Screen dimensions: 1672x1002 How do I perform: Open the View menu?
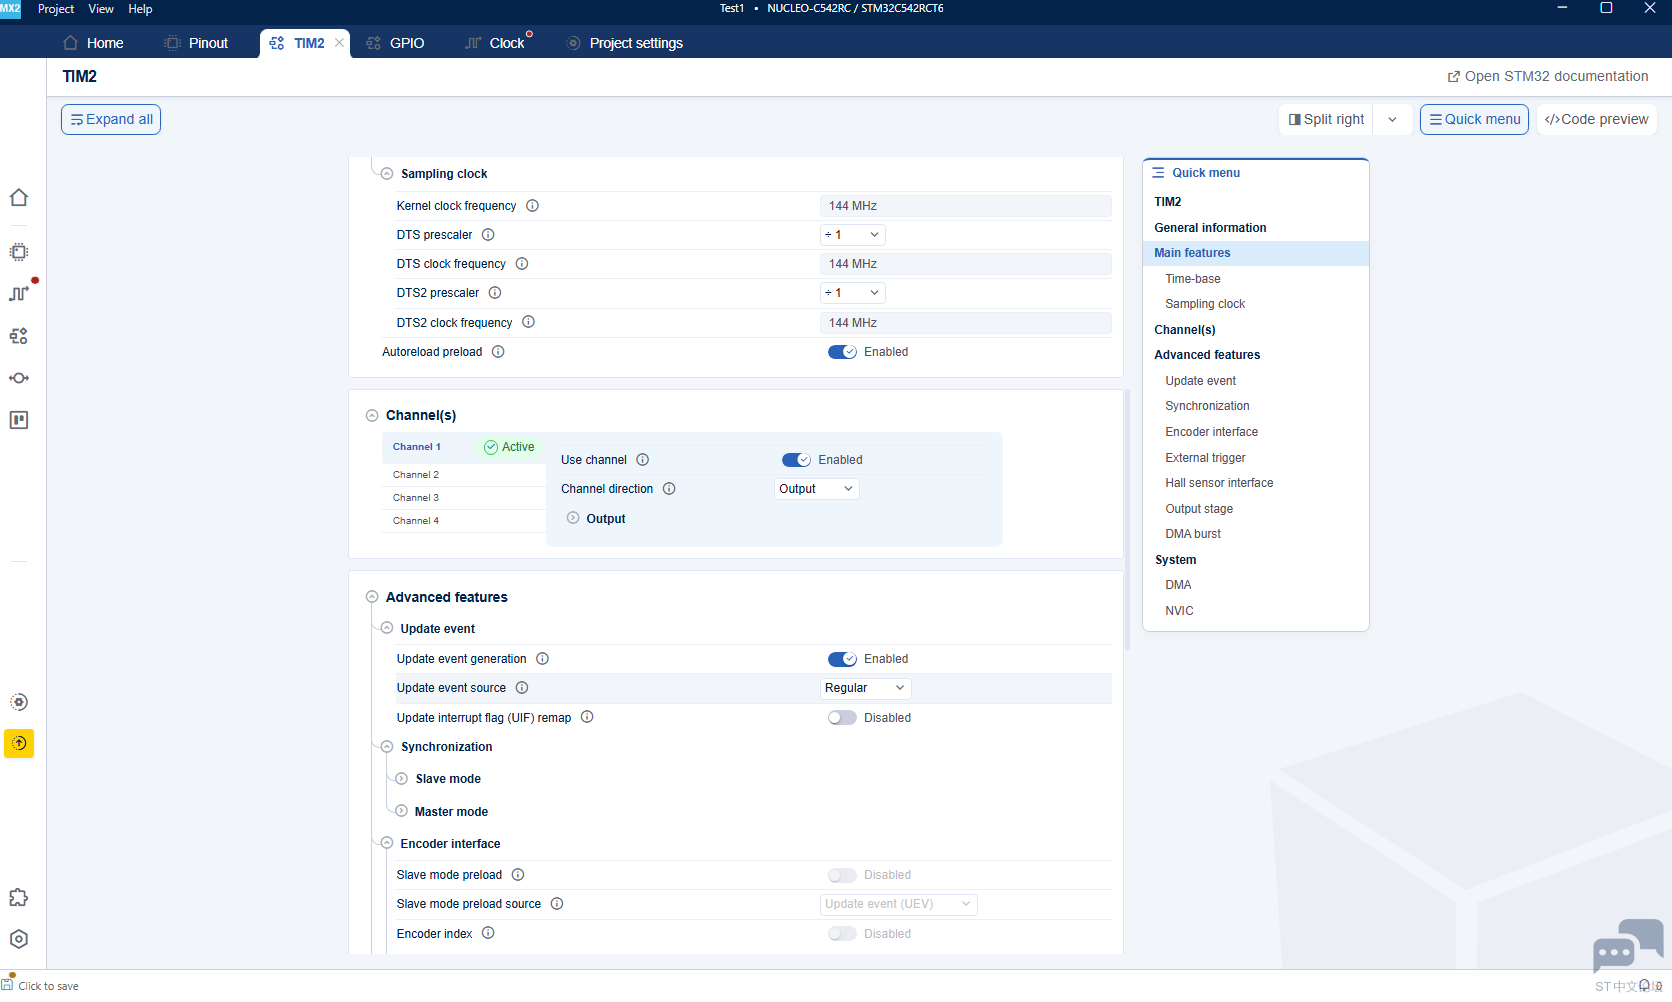pyautogui.click(x=101, y=9)
